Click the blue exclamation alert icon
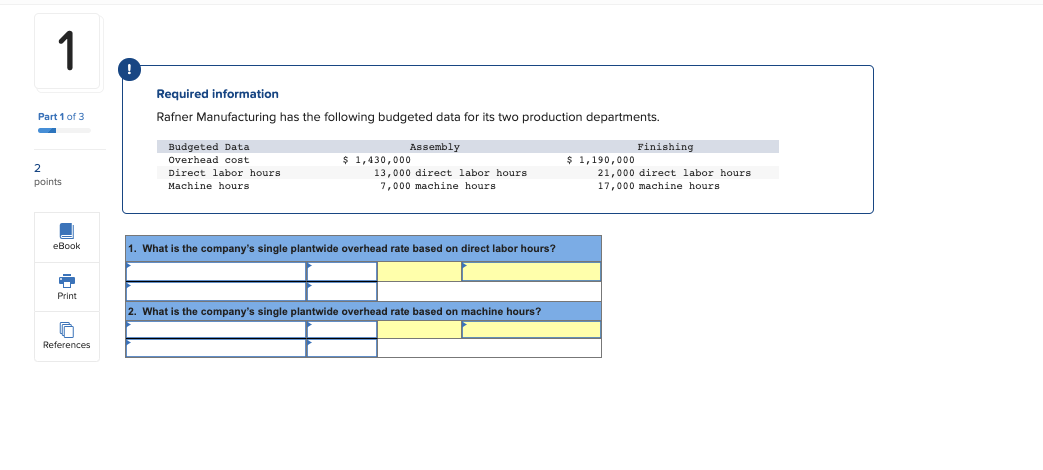This screenshot has height=470, width=1043. (130, 70)
